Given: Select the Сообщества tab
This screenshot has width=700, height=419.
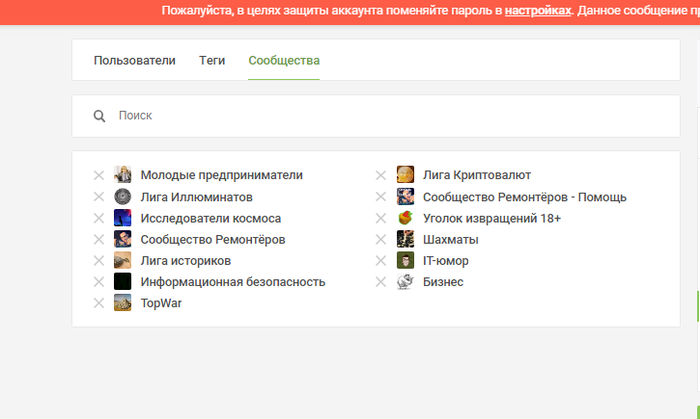Looking at the screenshot, I should [284, 60].
